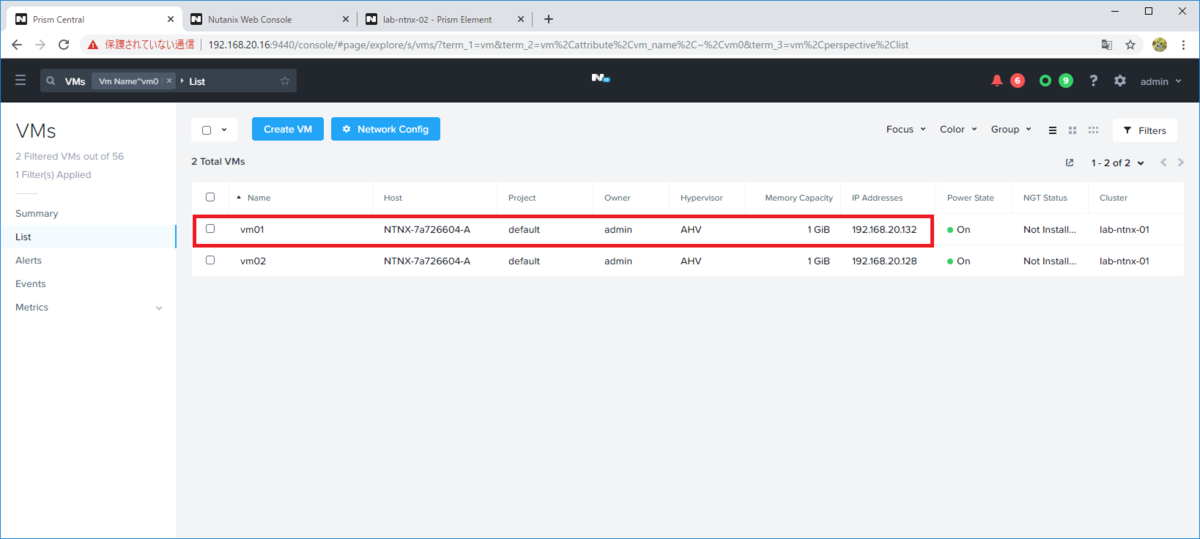This screenshot has width=1200, height=539.
Task: Click the red badge showing 6
Action: (1017, 80)
